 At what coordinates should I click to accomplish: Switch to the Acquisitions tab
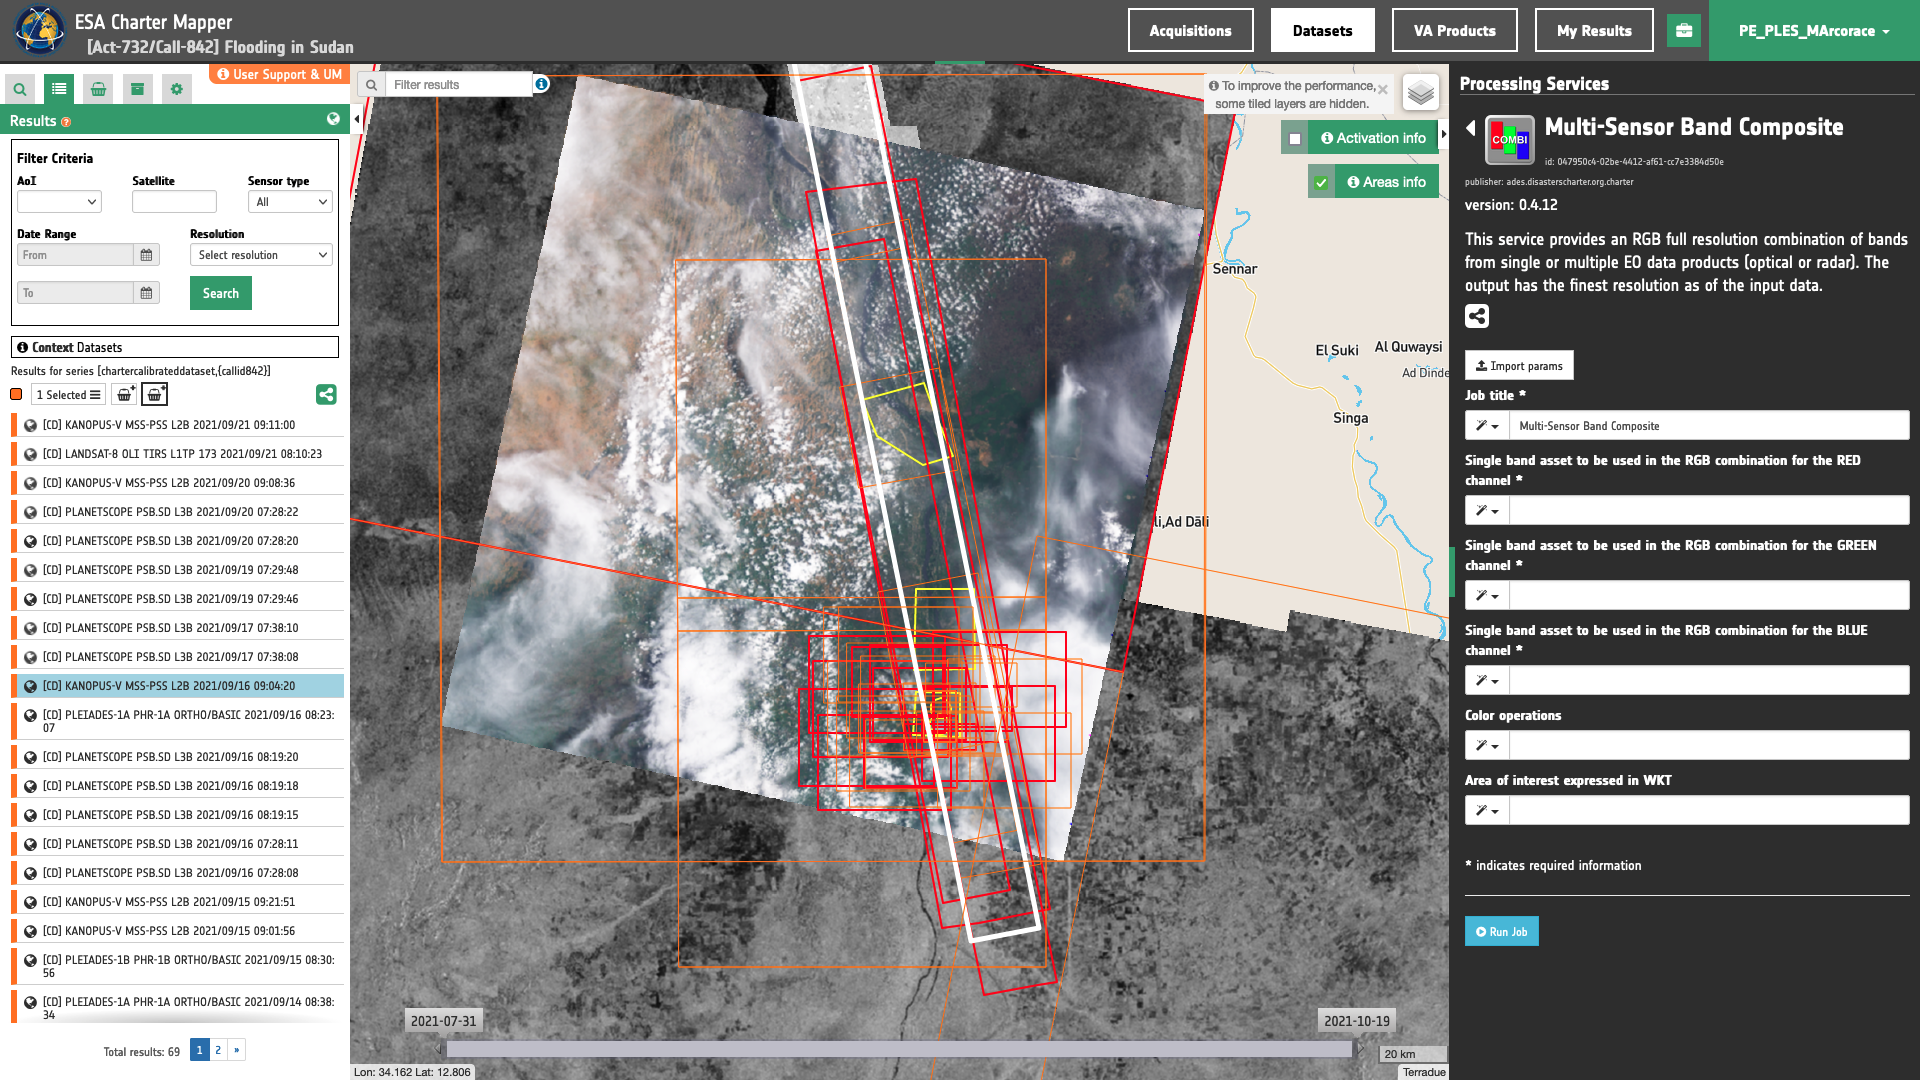1190,31
